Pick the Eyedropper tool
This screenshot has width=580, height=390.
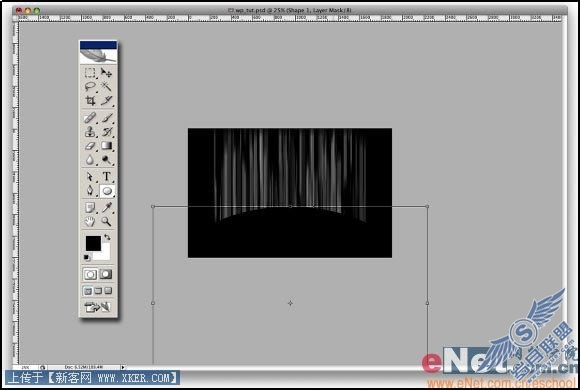pyautogui.click(x=107, y=207)
